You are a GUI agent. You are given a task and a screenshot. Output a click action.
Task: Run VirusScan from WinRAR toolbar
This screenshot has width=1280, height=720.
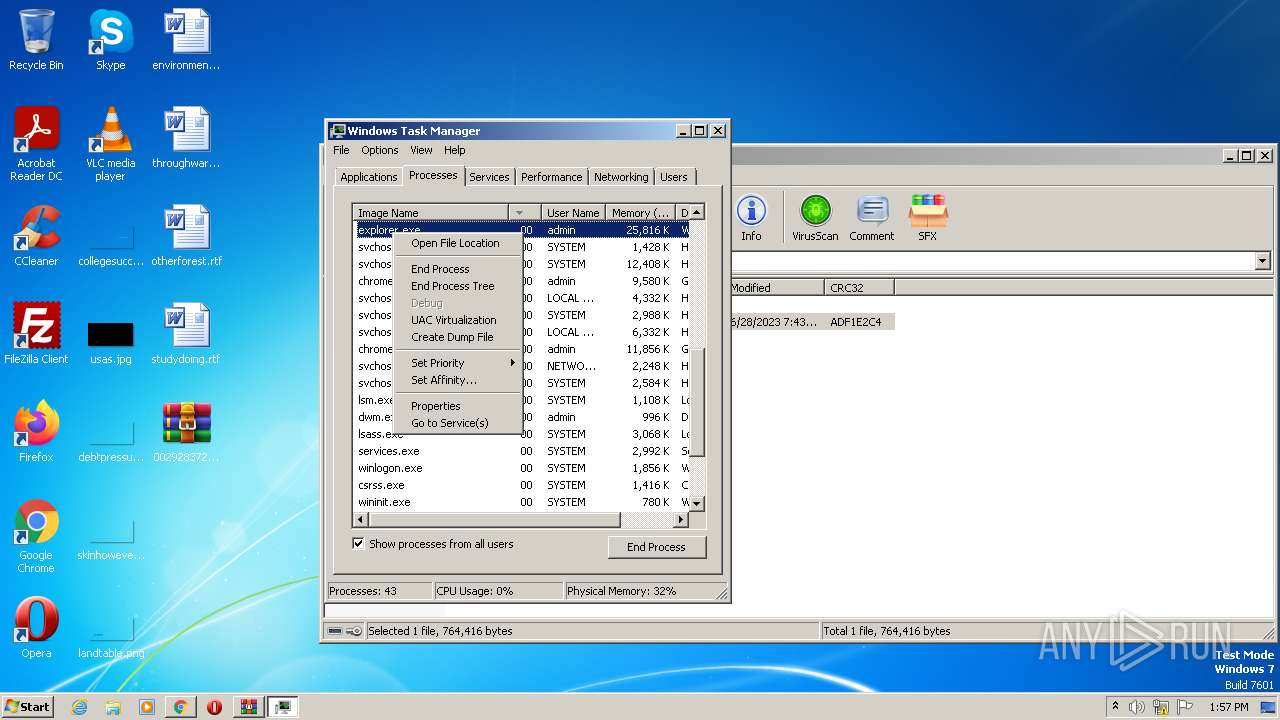[815, 219]
